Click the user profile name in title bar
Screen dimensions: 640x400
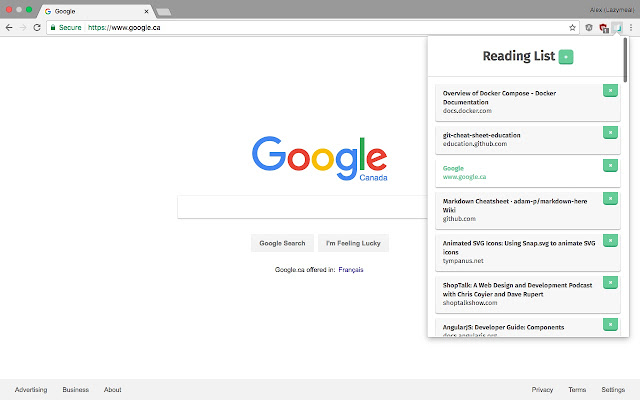(x=611, y=10)
